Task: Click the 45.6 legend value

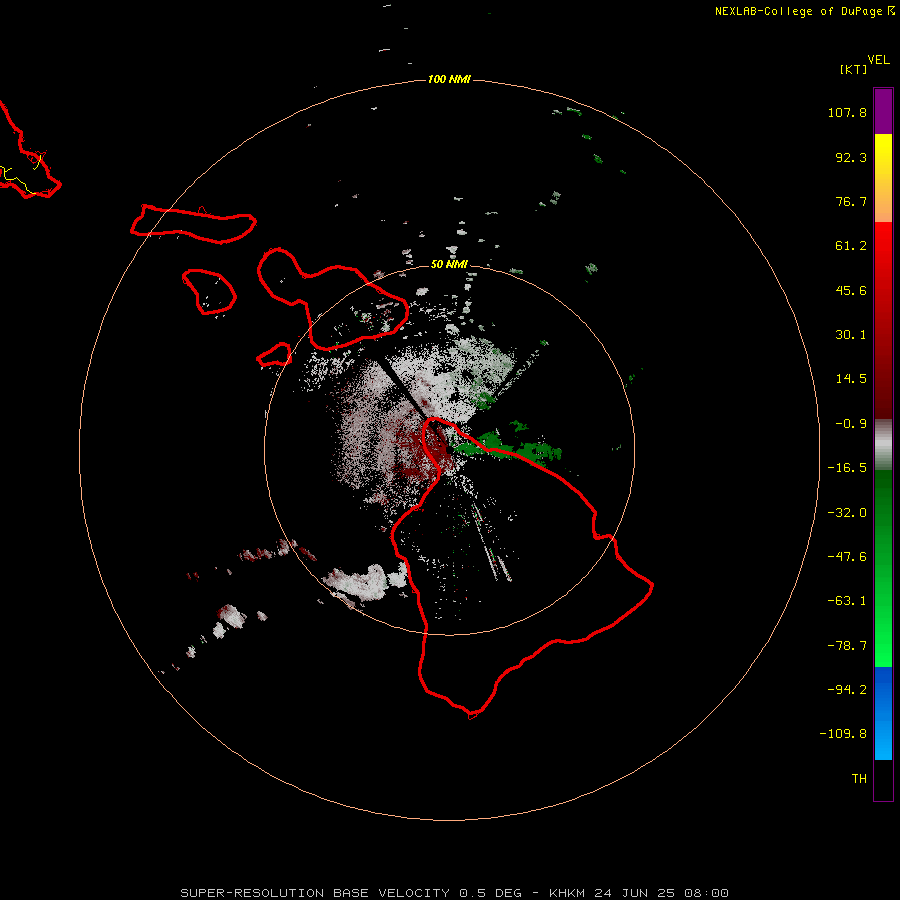Action: tap(851, 290)
